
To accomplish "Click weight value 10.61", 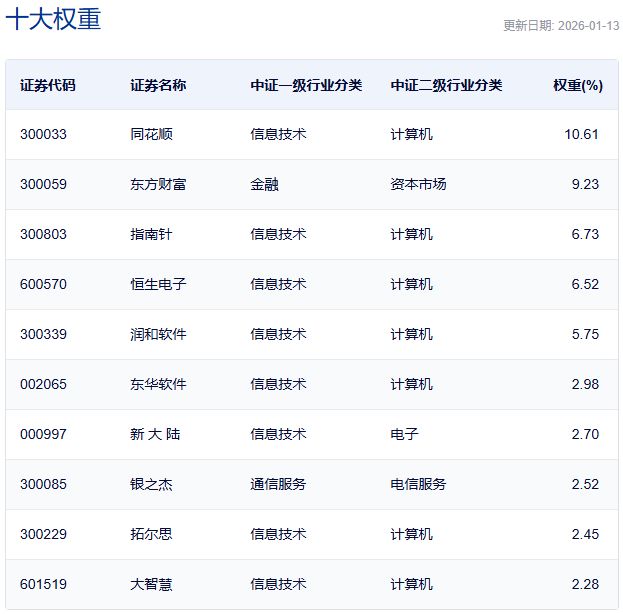I will (581, 134).
